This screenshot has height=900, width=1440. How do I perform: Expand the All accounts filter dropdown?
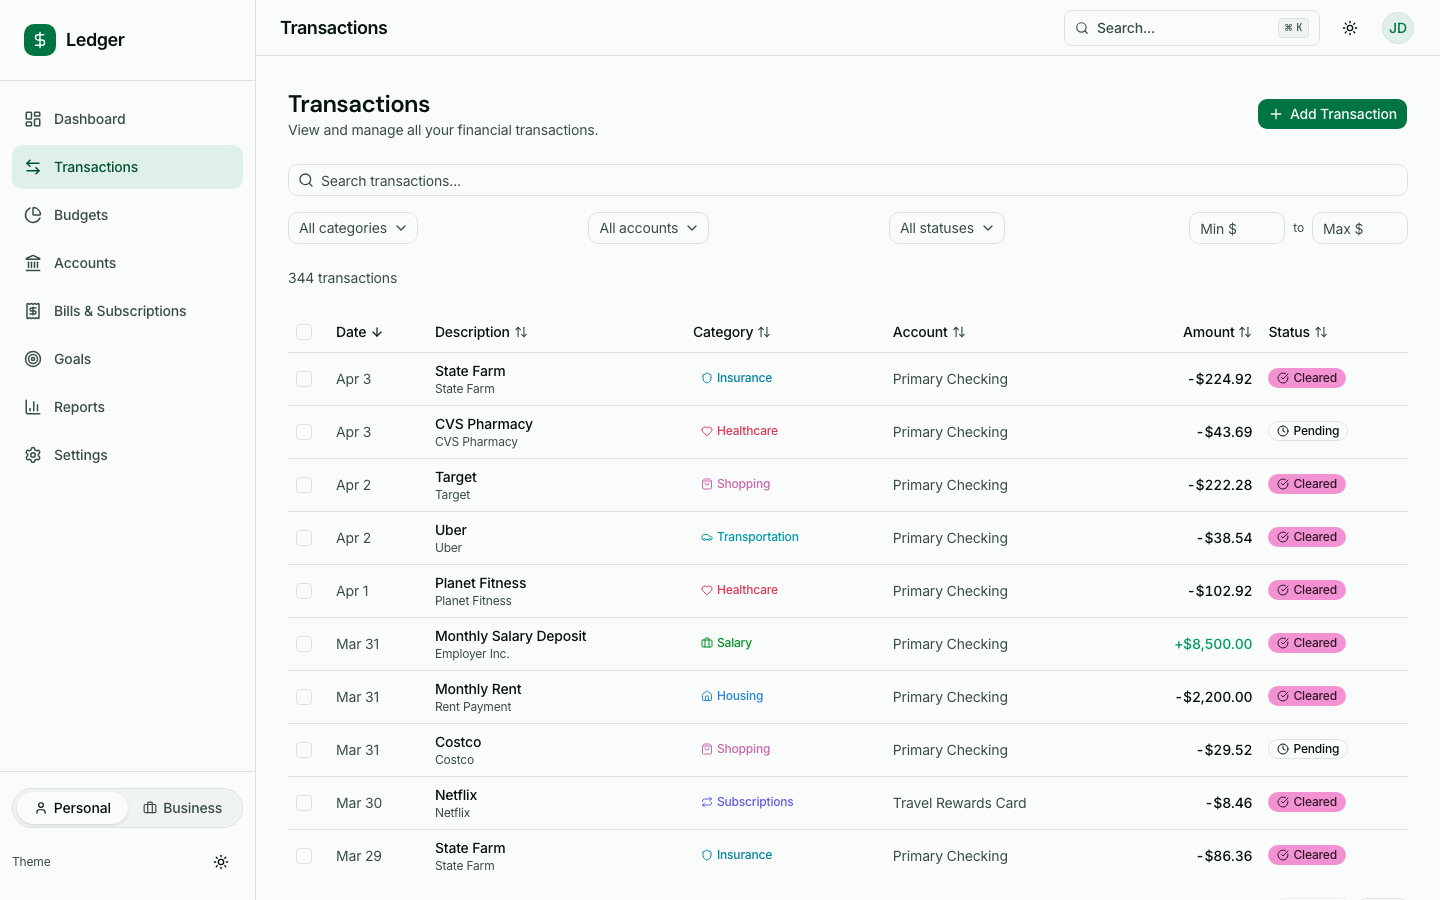click(648, 227)
